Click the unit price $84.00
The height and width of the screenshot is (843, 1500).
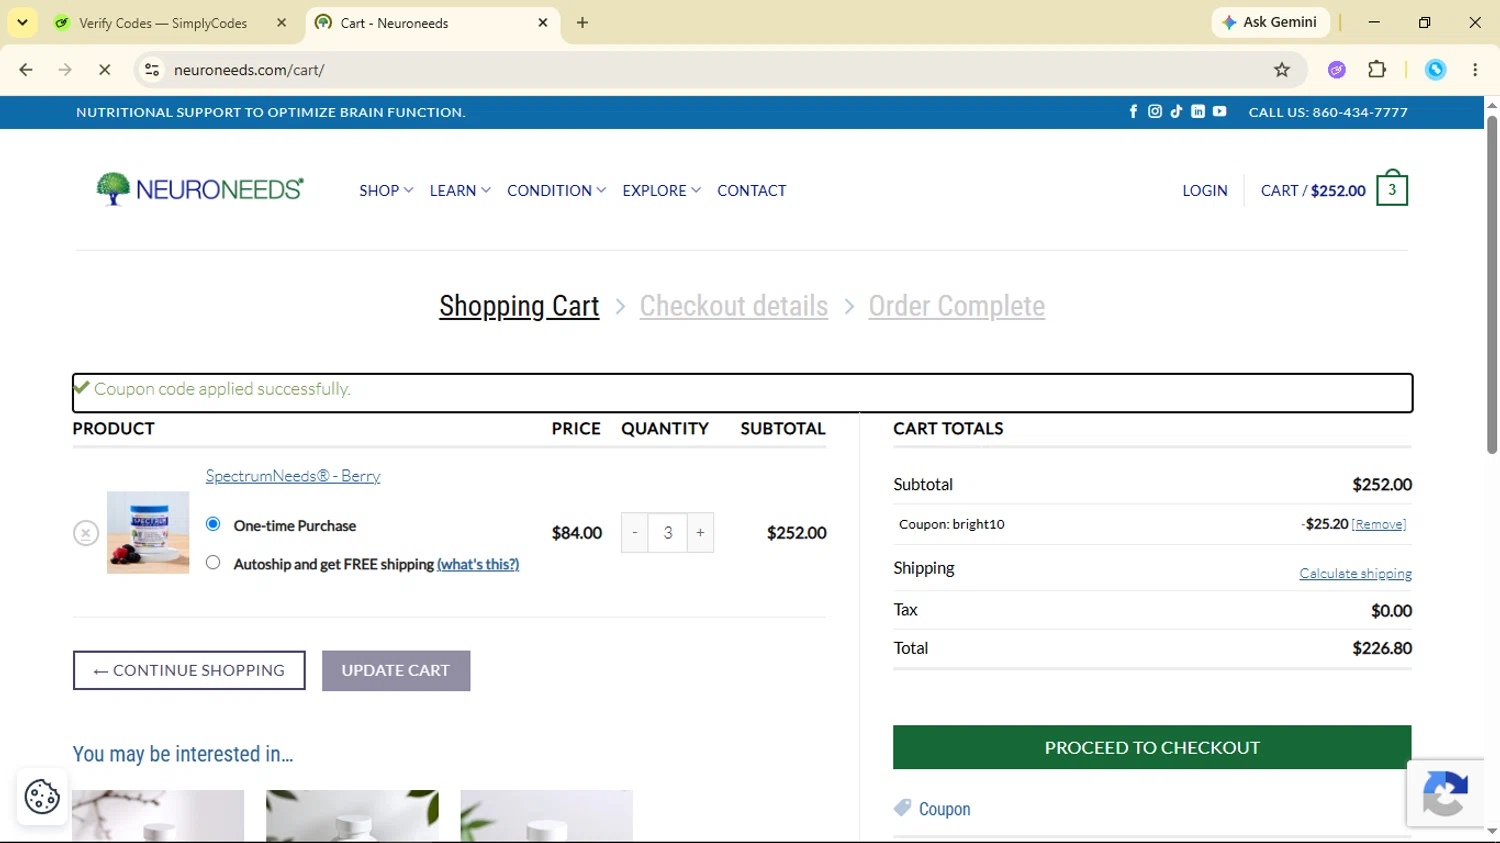click(577, 533)
